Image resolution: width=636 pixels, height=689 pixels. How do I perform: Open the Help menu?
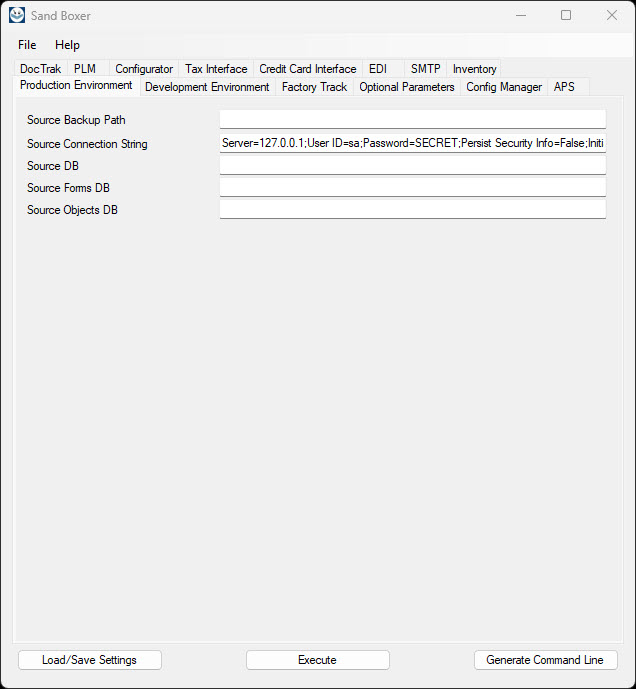point(67,45)
